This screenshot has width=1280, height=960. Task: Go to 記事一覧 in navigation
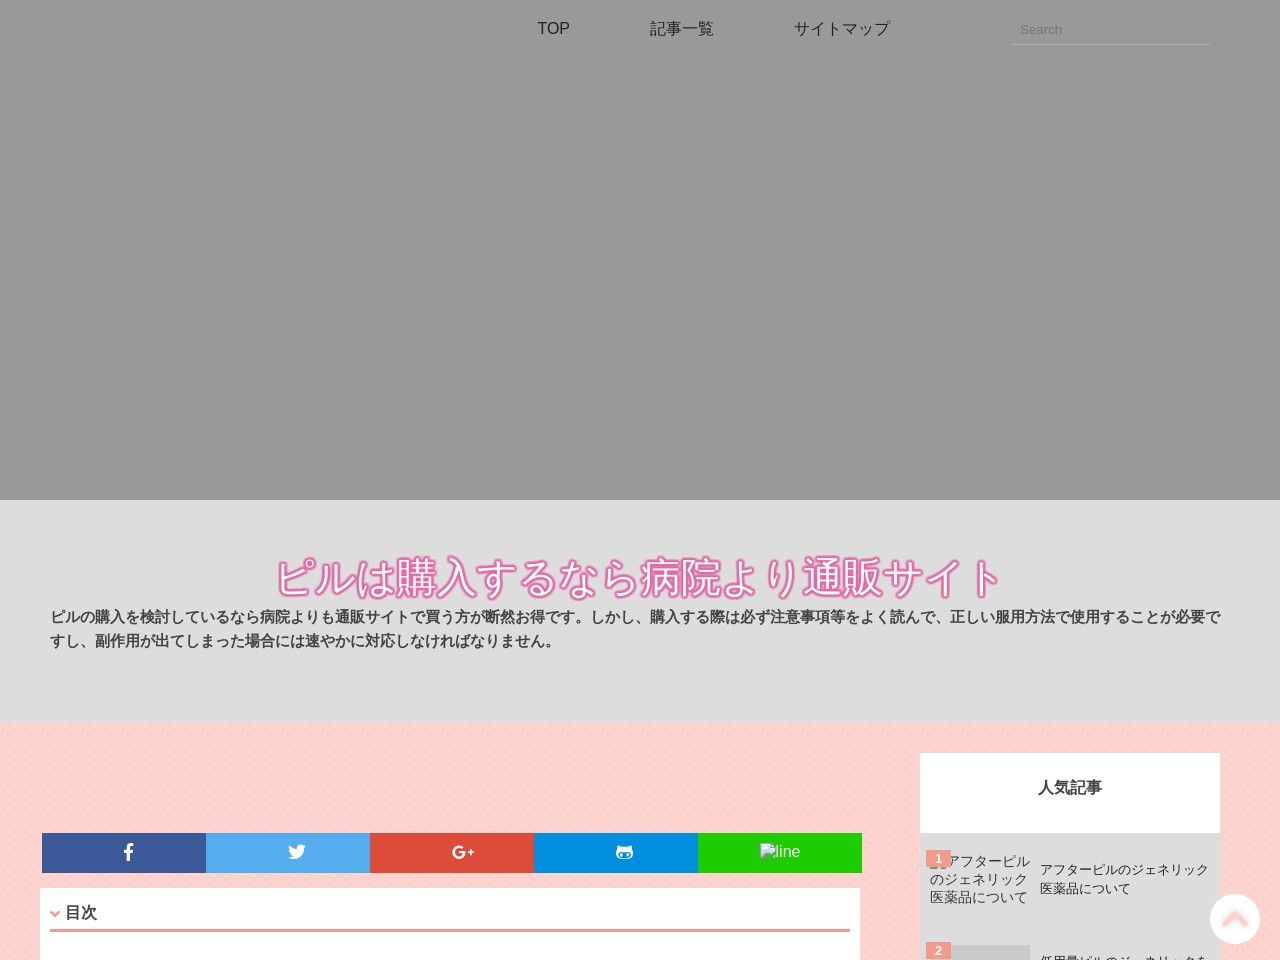[x=681, y=29]
